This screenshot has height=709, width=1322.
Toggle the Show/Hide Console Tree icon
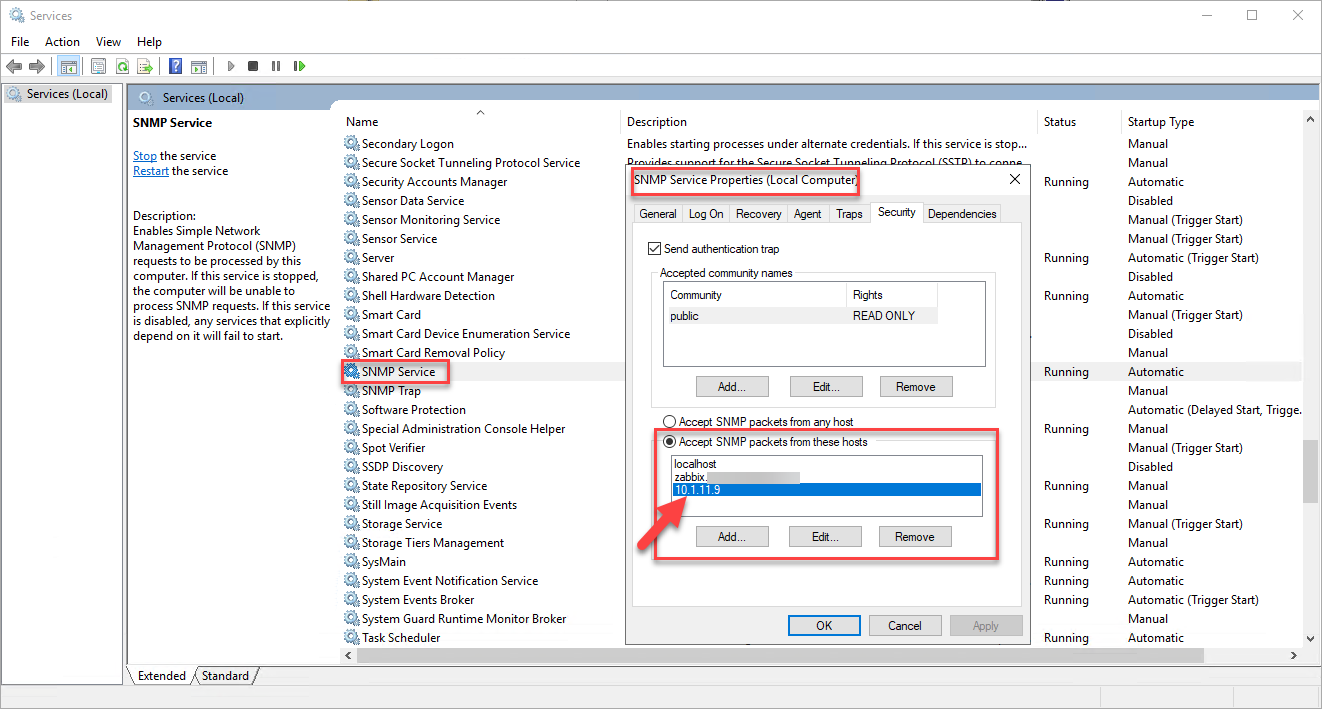pos(69,65)
